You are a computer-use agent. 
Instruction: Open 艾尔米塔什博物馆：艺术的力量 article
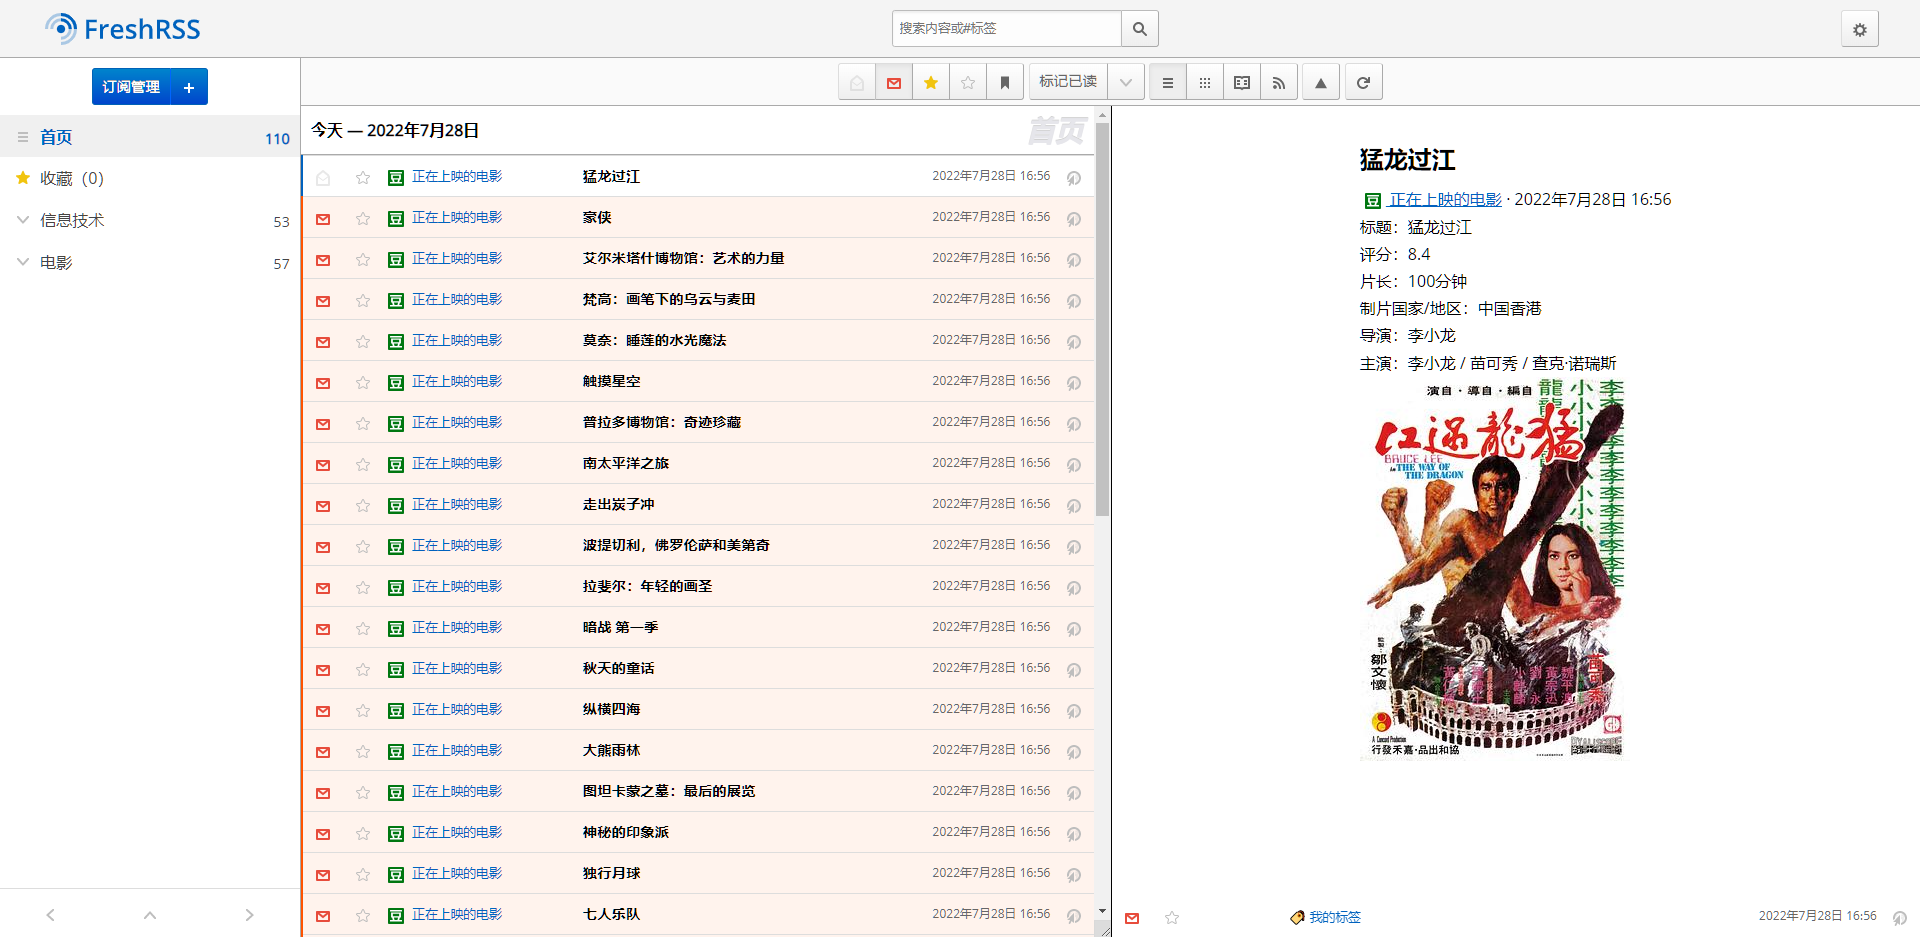click(x=683, y=259)
